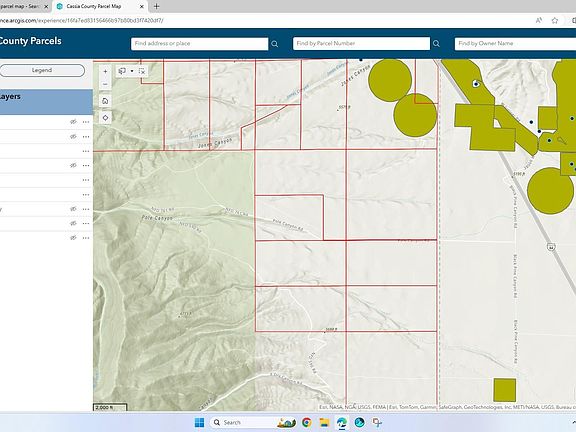
Task: Focus the Find by Owner Name field
Action: [515, 44]
